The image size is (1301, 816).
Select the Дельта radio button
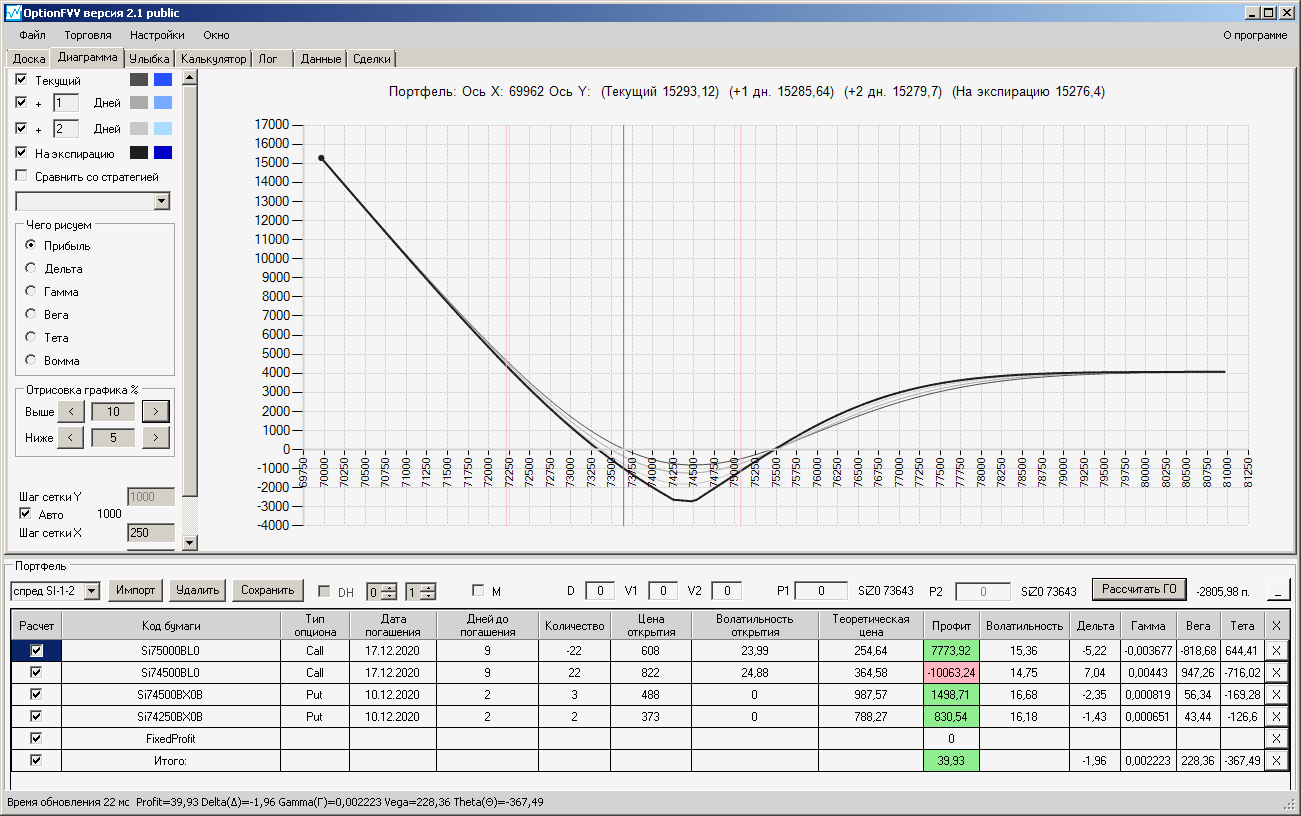pyautogui.click(x=31, y=268)
